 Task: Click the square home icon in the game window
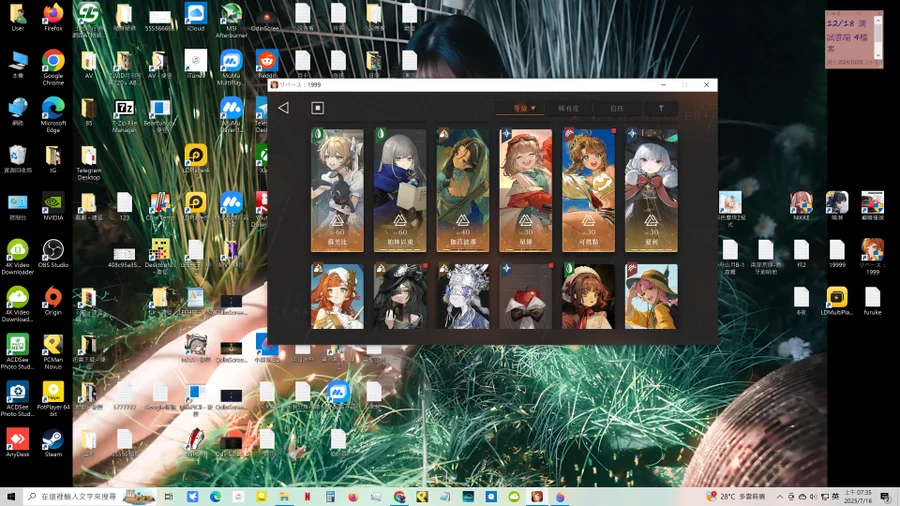pos(317,108)
